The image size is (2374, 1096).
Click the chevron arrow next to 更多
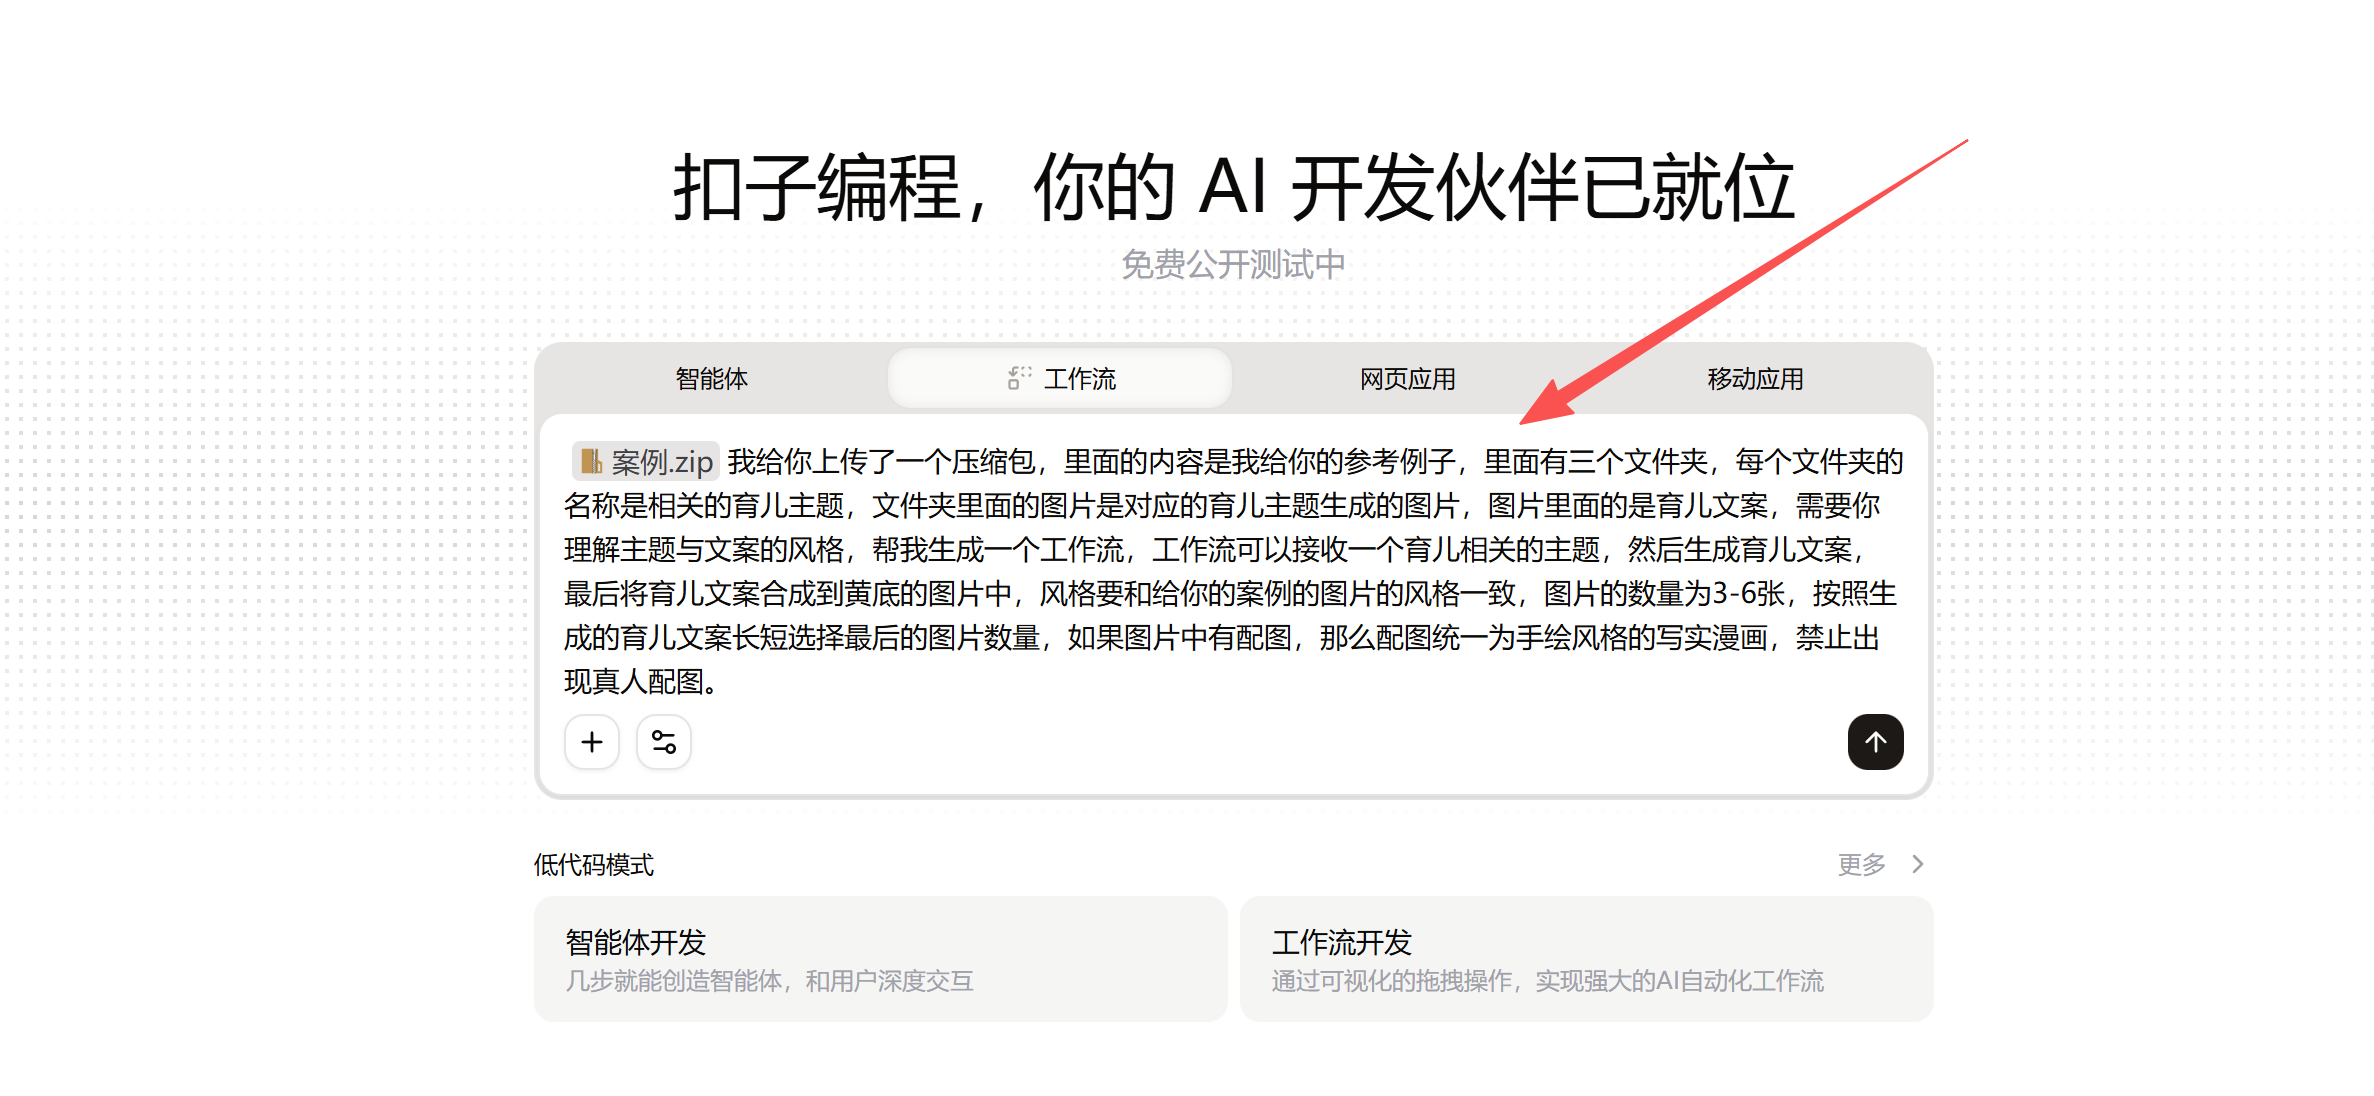pos(1917,864)
